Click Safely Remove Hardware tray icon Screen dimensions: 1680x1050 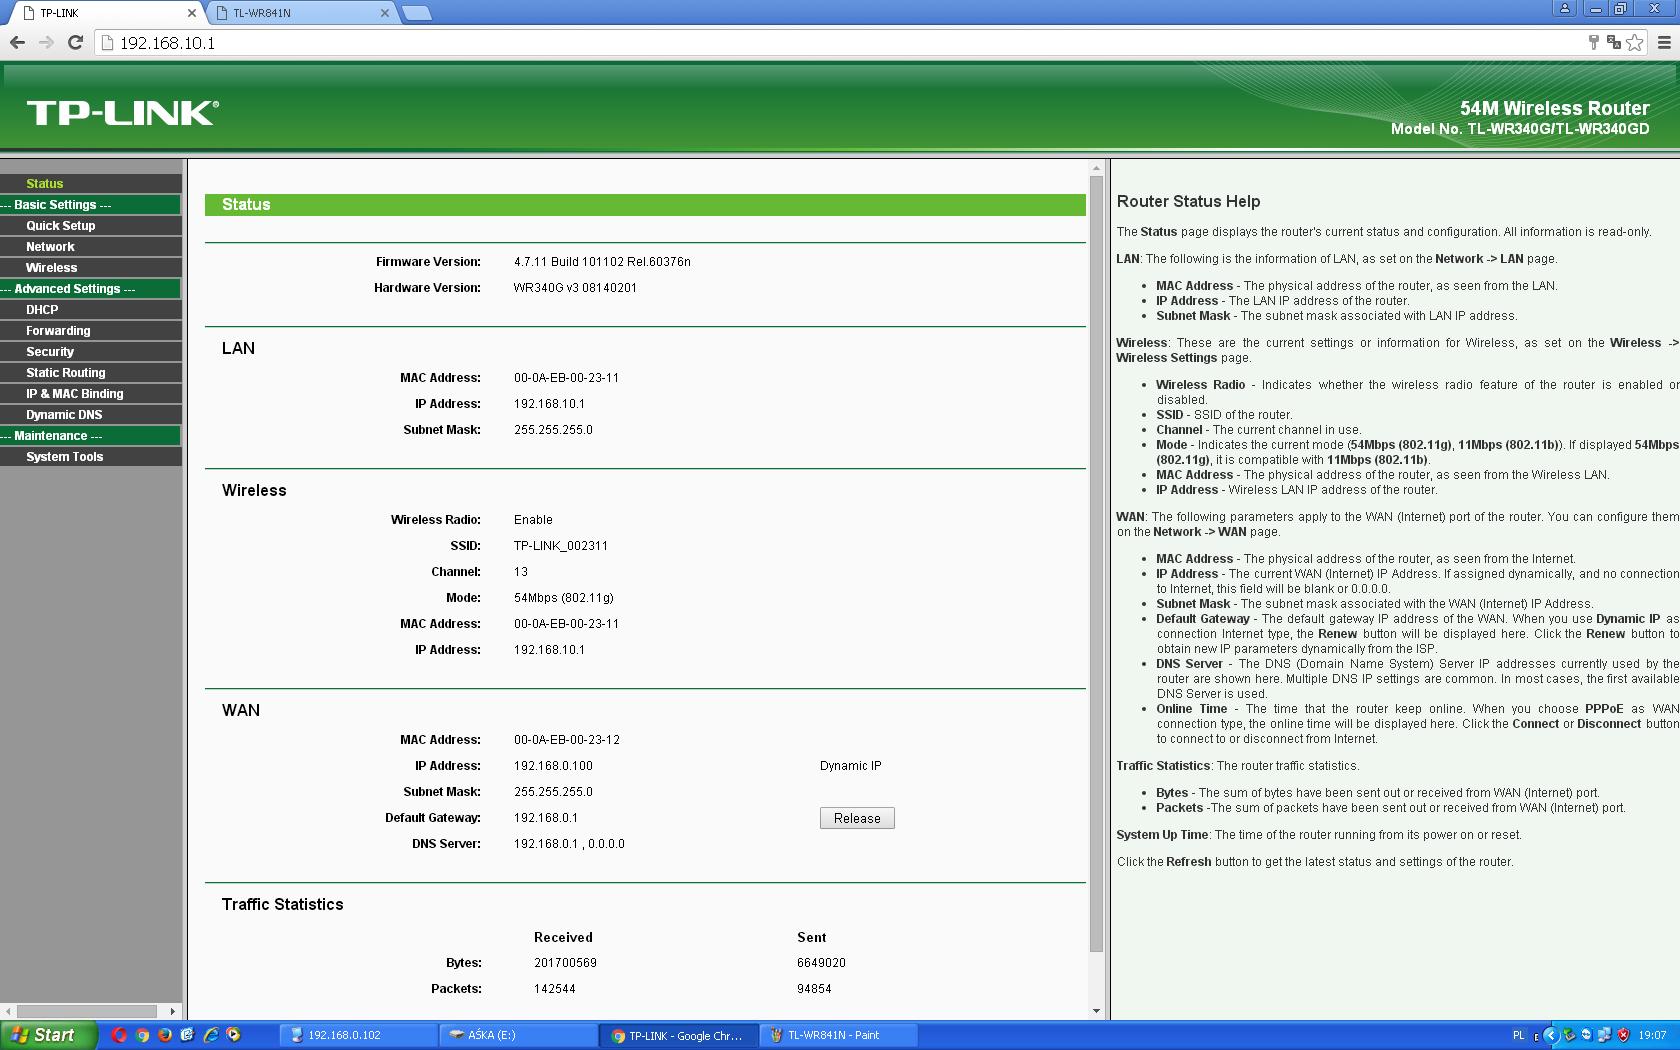tap(1569, 1036)
